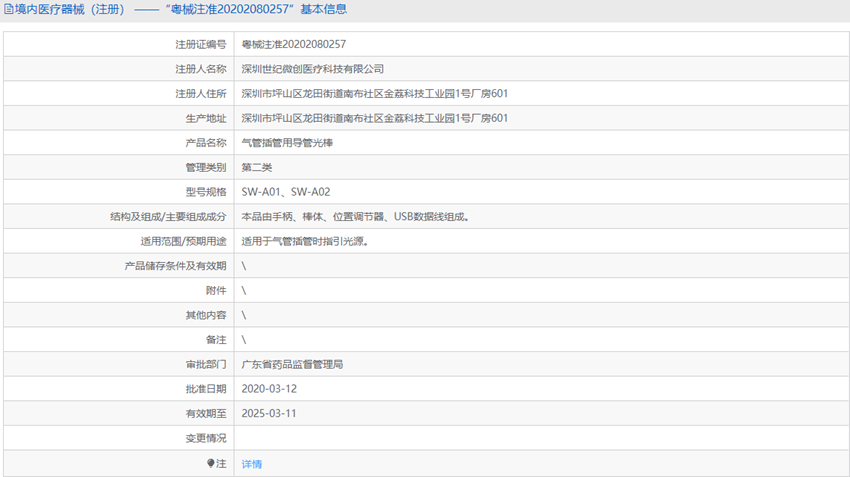The height and width of the screenshot is (477, 850).
Task: Click the backslash value in 其他内容 row
Action: pos(244,315)
